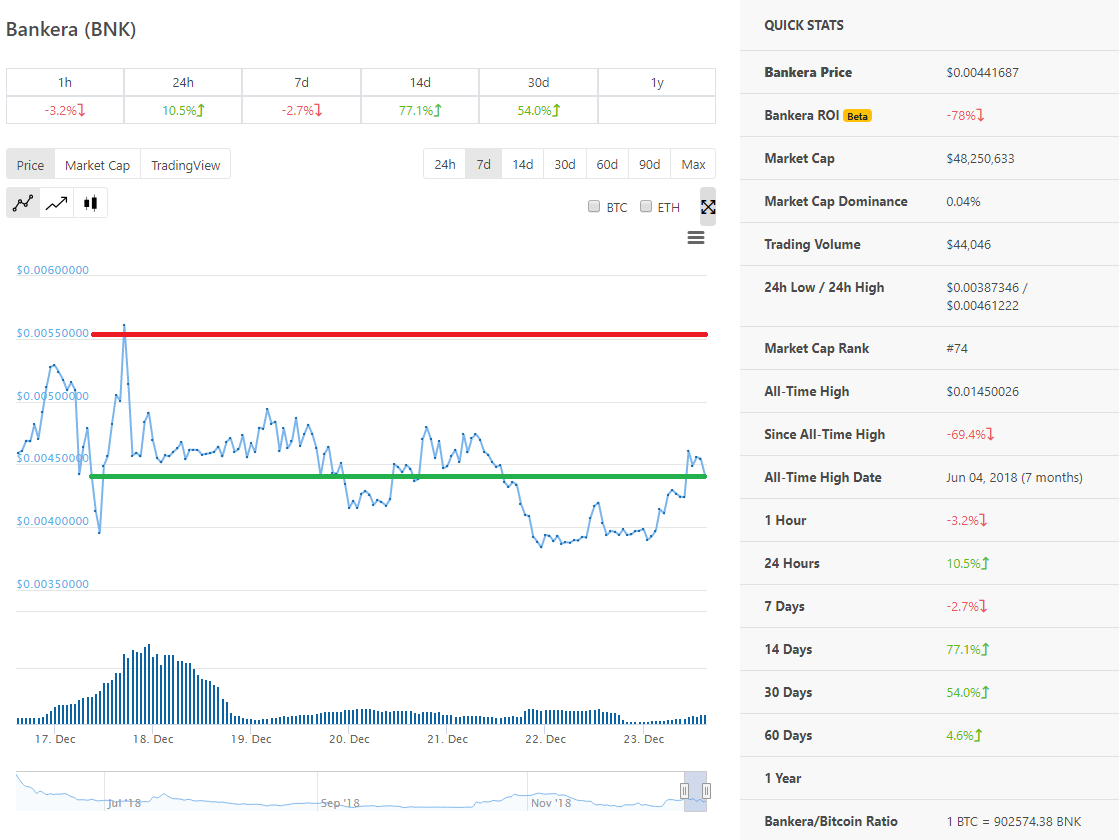
Task: Click the QUICK STATS heading
Action: (x=804, y=25)
